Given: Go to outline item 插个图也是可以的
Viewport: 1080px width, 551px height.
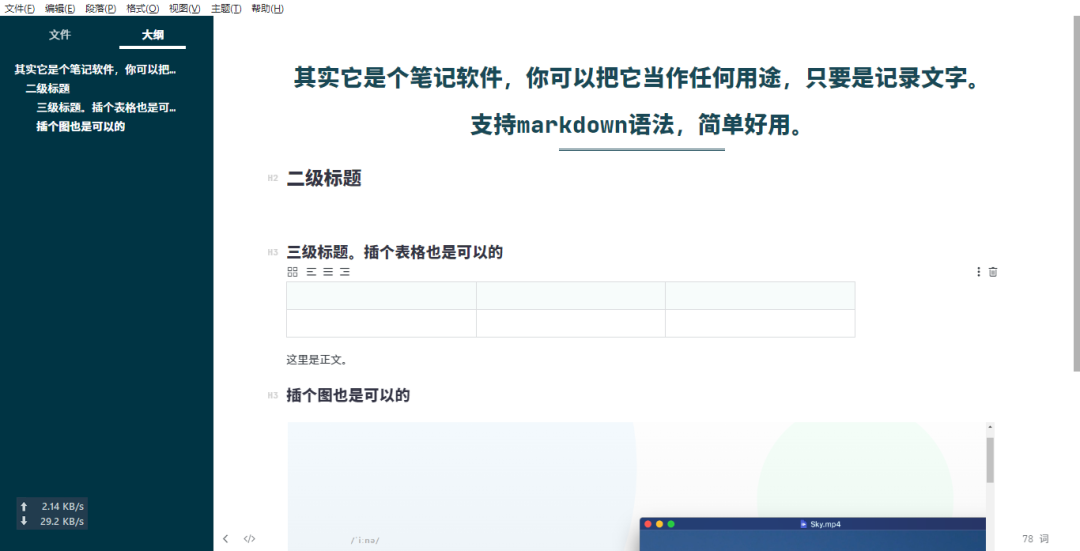Looking at the screenshot, I should point(81,126).
